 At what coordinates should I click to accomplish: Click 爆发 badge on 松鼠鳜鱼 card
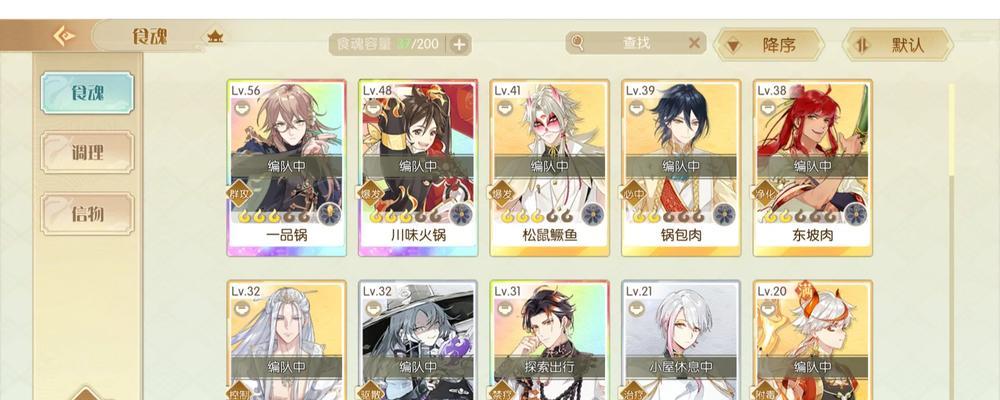tap(503, 193)
